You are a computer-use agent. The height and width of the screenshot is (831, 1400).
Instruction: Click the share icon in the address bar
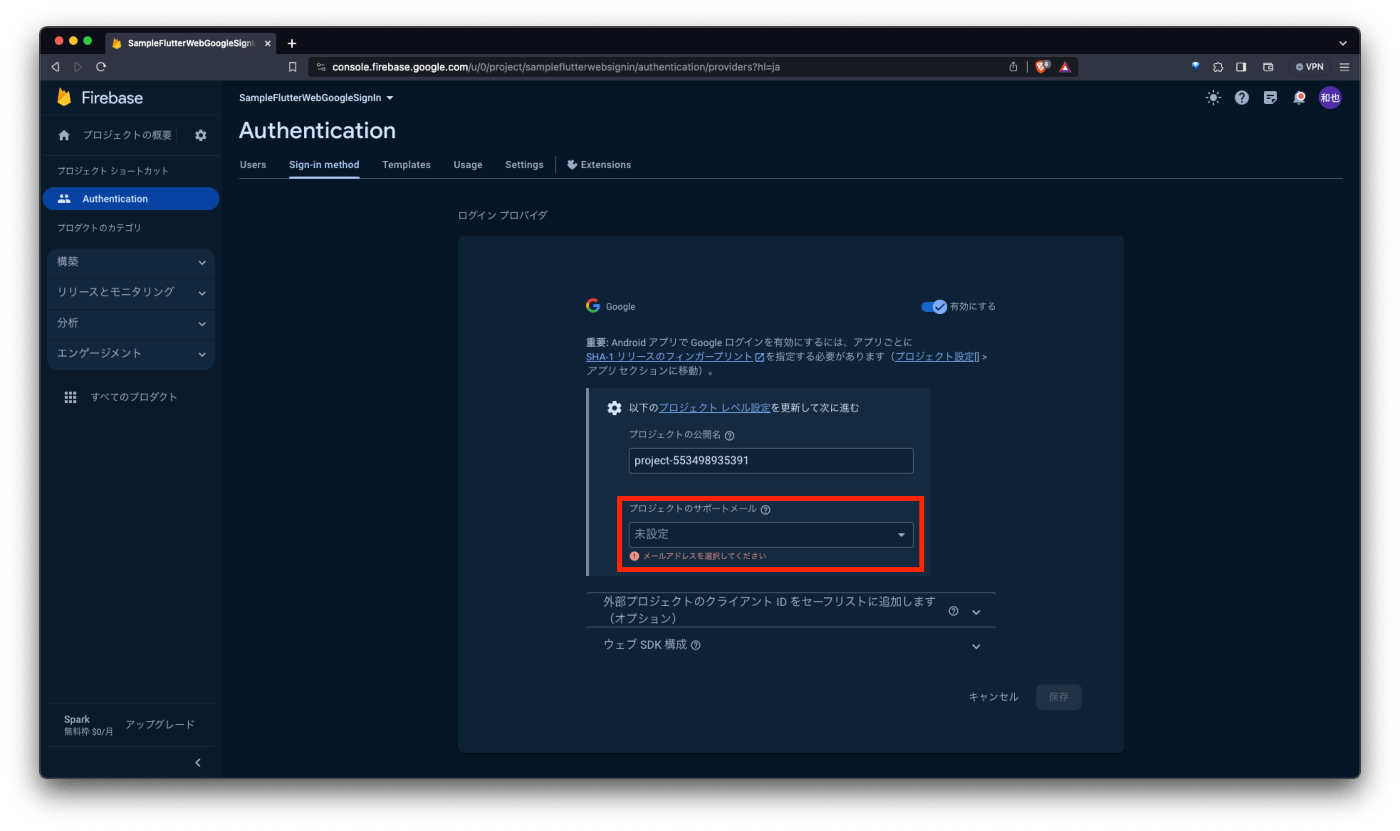tap(1013, 67)
